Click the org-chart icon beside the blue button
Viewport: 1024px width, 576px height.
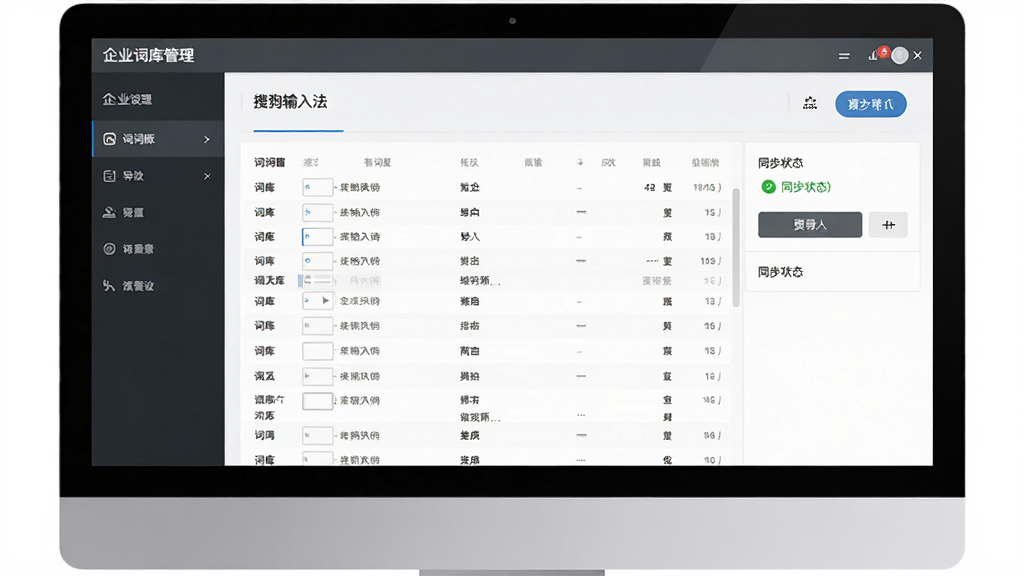[810, 103]
